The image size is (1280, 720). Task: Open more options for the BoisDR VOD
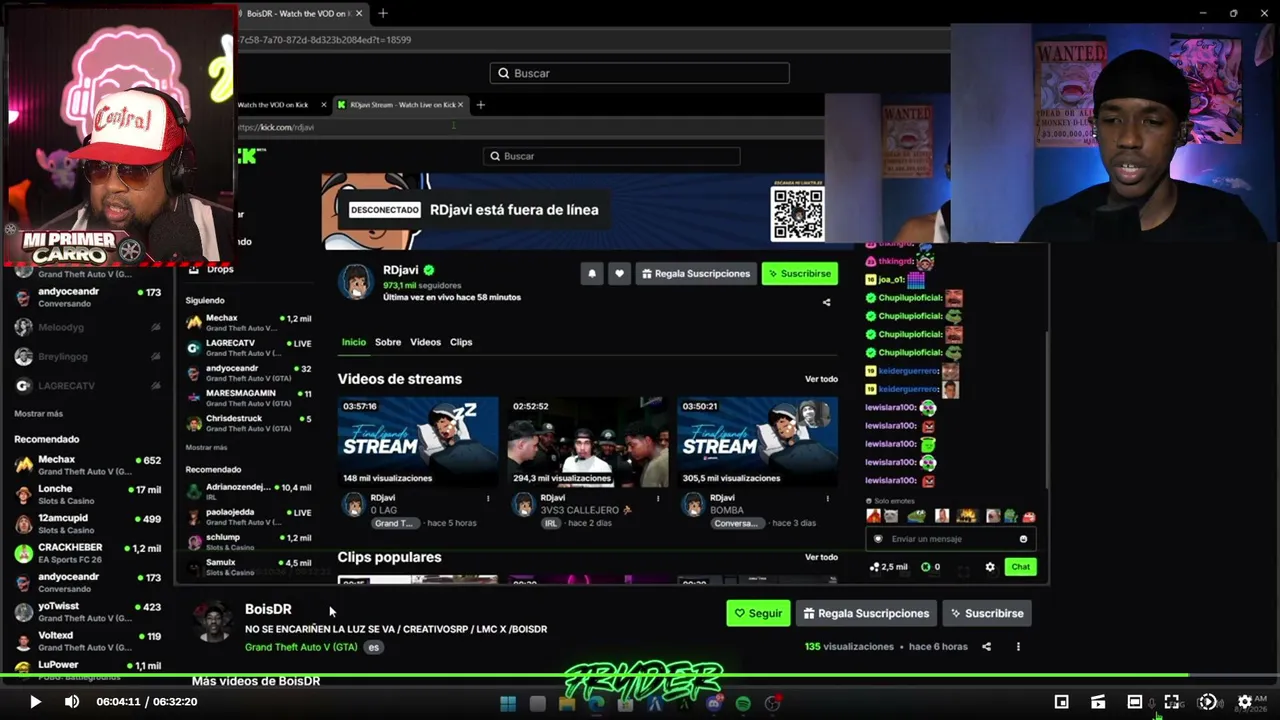click(x=1018, y=647)
